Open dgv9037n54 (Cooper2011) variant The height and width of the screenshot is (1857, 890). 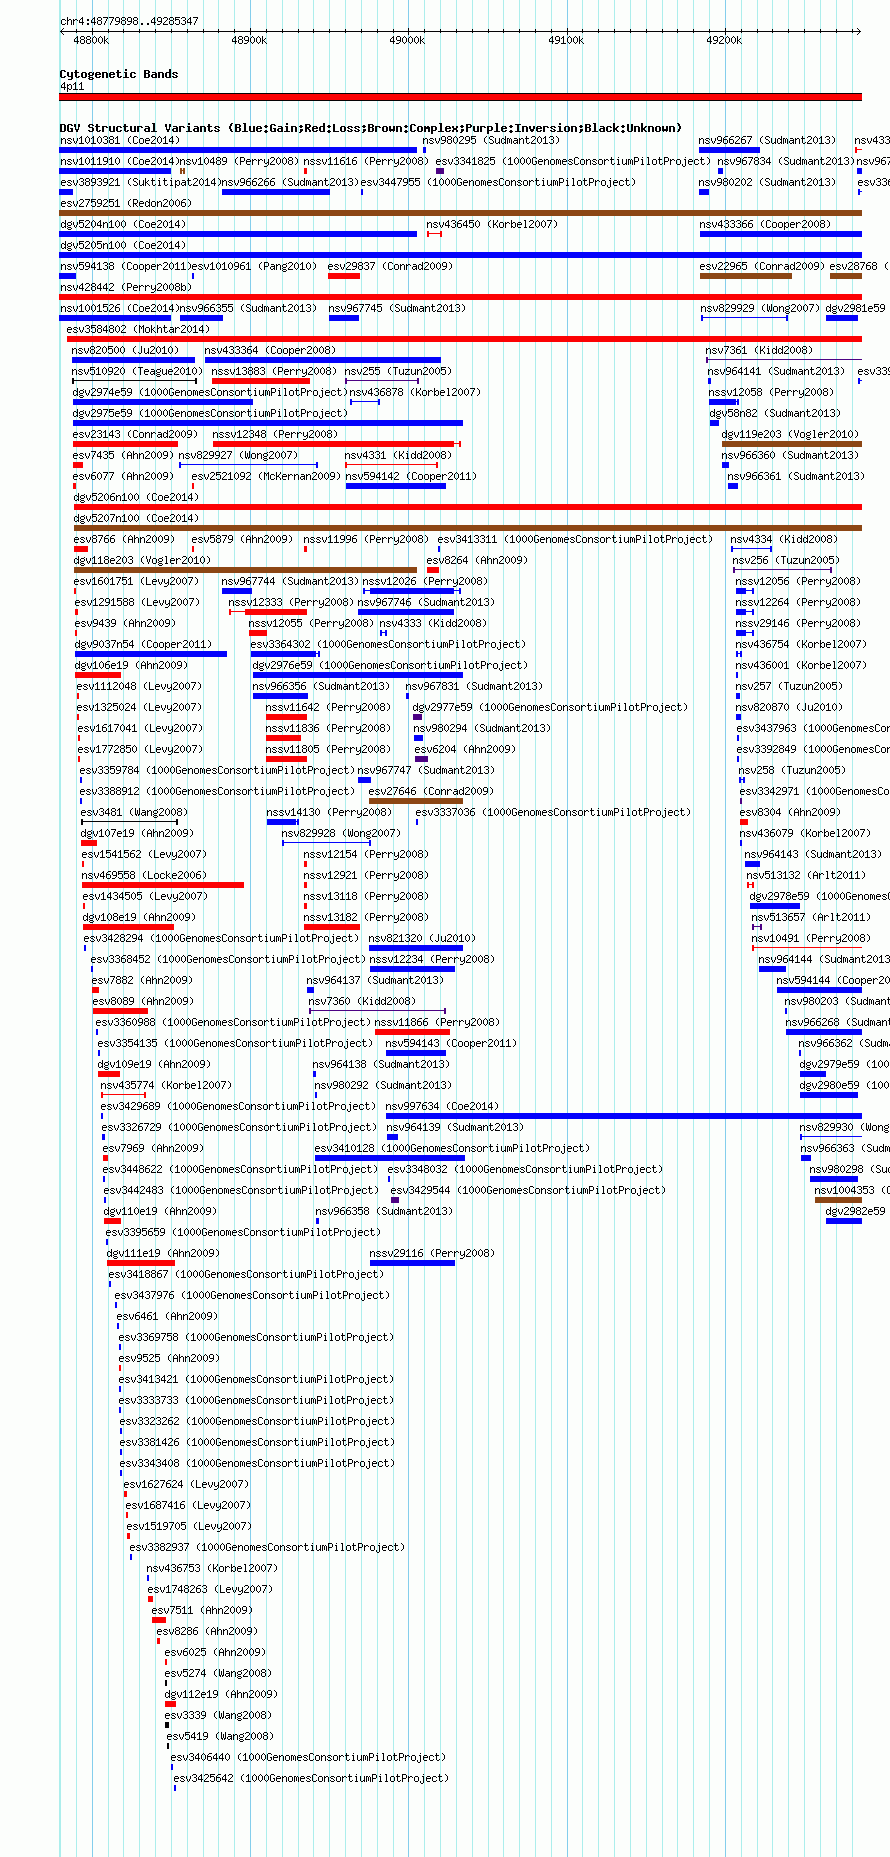point(143,644)
